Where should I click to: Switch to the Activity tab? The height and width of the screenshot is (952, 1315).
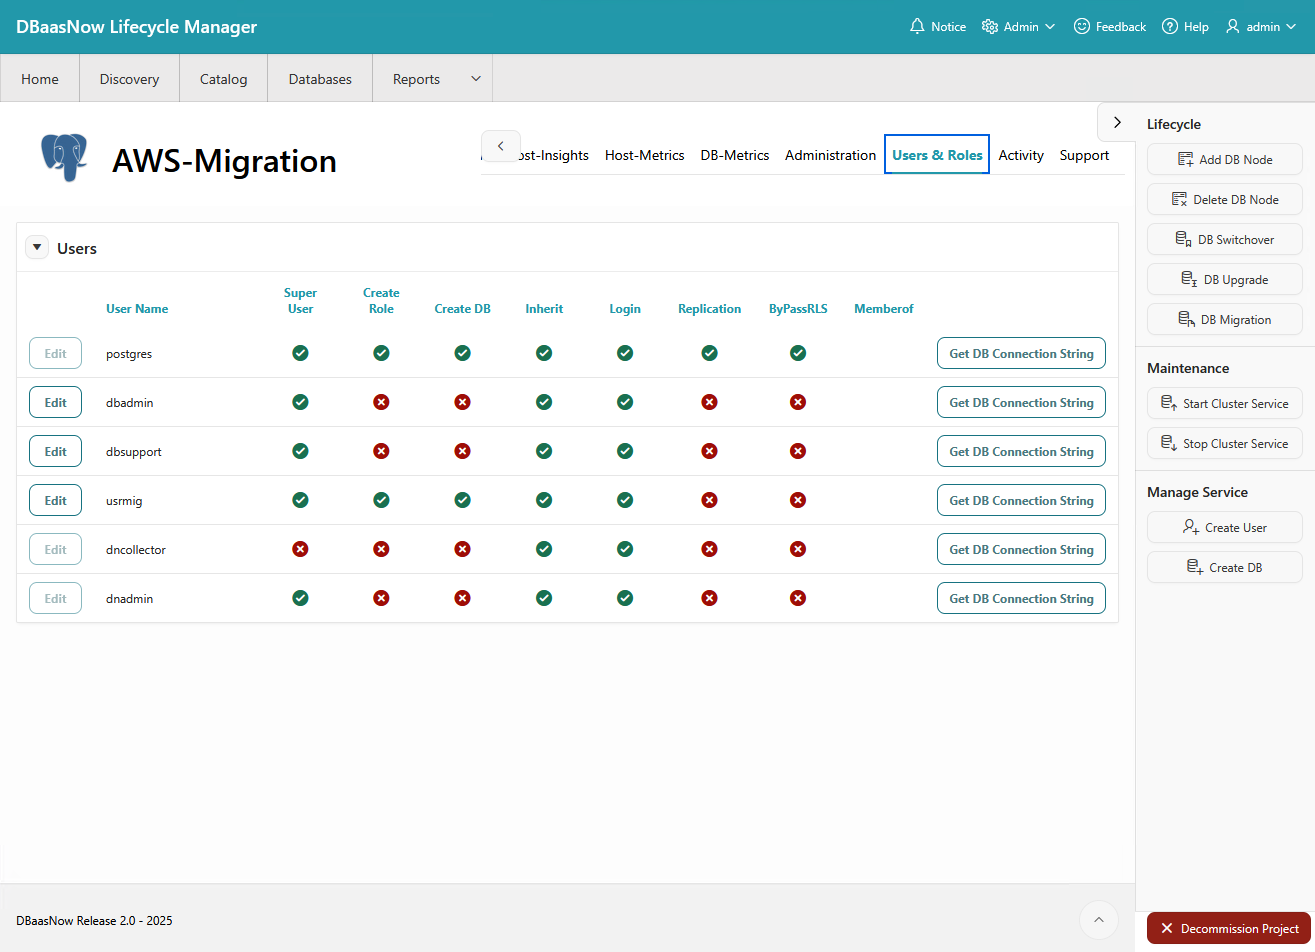point(1020,155)
